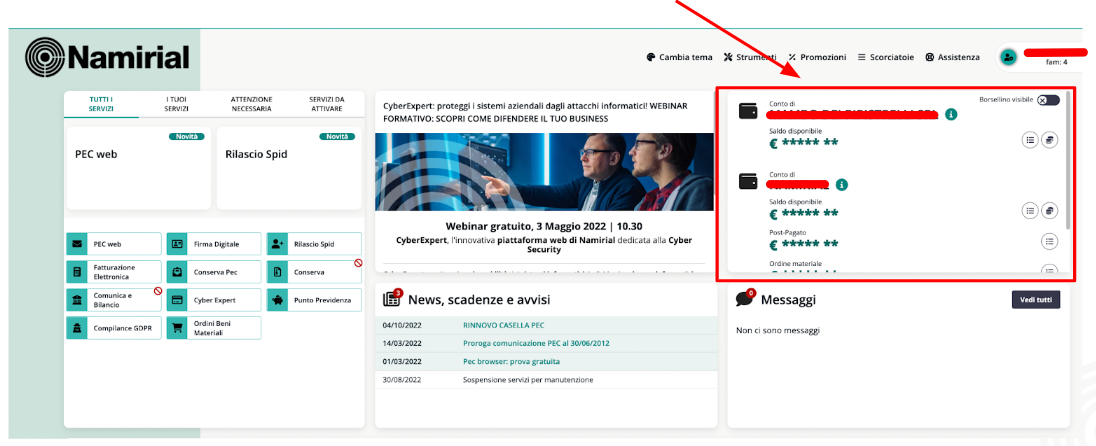The height and width of the screenshot is (446, 1096).
Task: Open the Compilance GDPR service tile
Action: tap(114, 328)
